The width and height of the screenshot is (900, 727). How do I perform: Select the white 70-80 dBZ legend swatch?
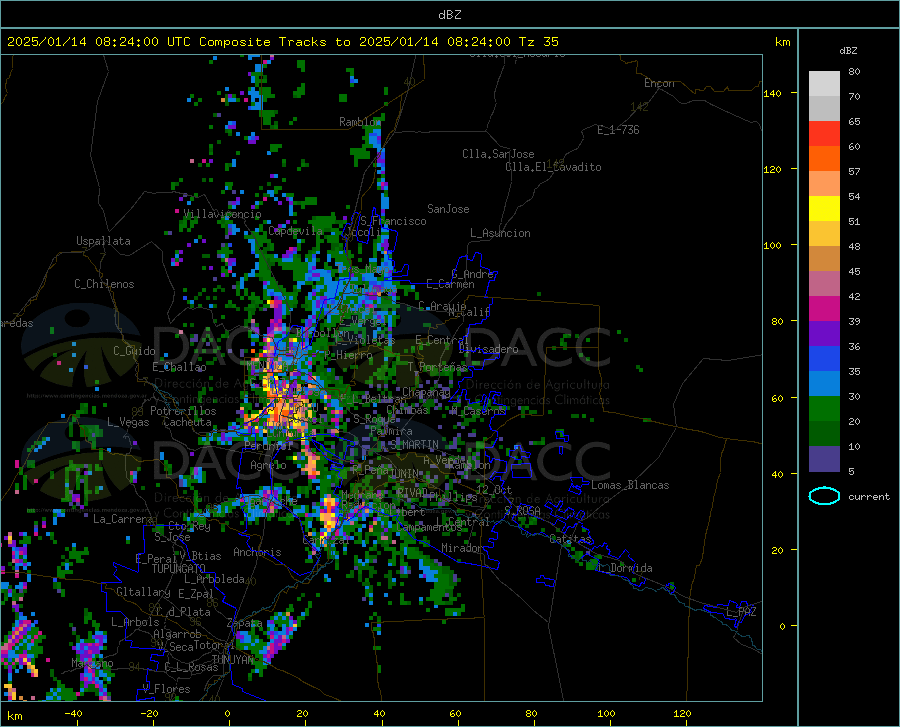[824, 84]
